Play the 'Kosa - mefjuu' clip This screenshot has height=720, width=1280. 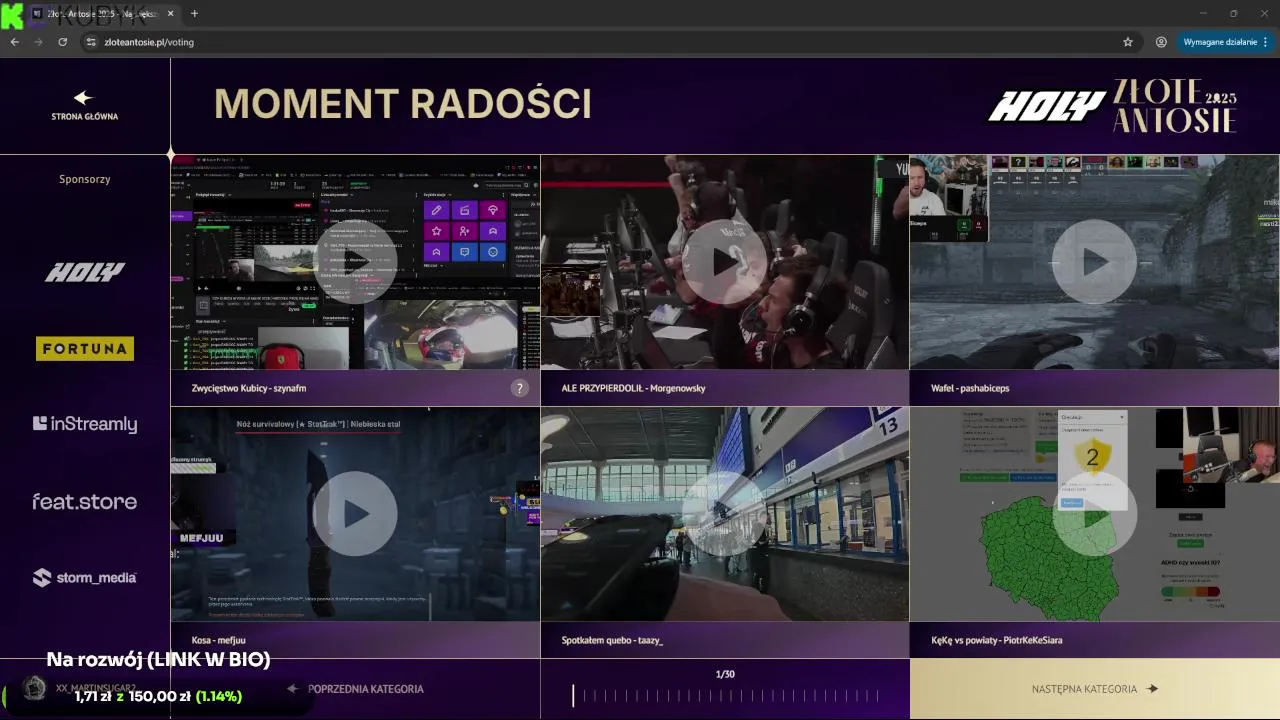click(355, 514)
